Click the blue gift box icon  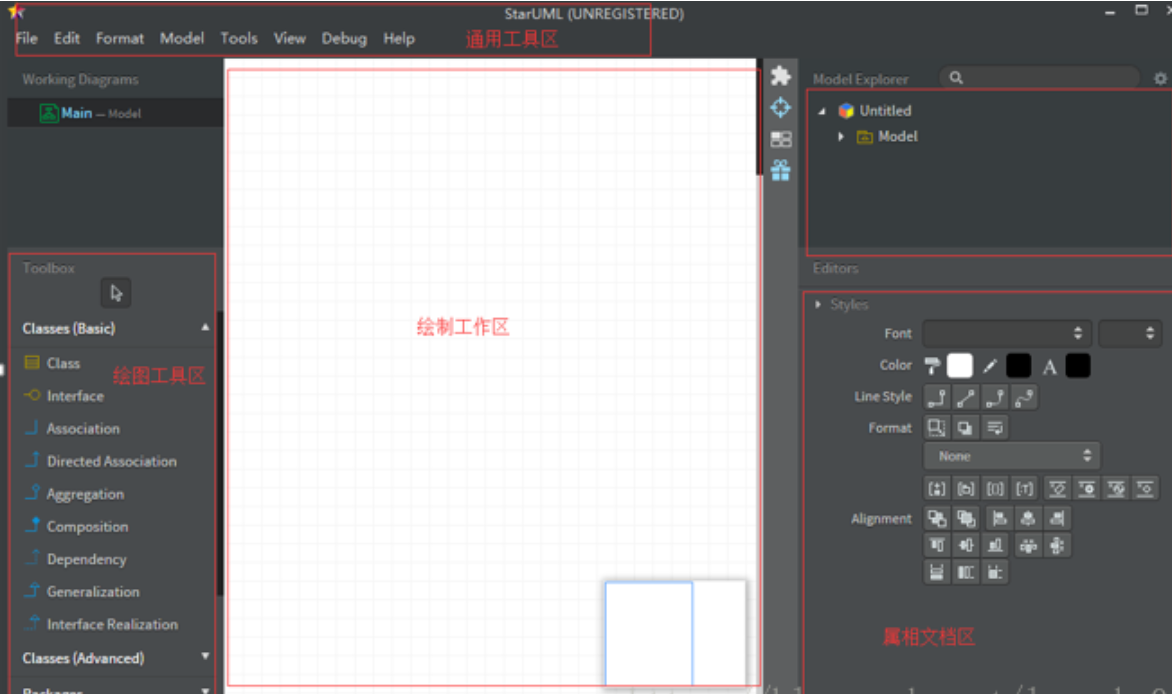[x=780, y=171]
